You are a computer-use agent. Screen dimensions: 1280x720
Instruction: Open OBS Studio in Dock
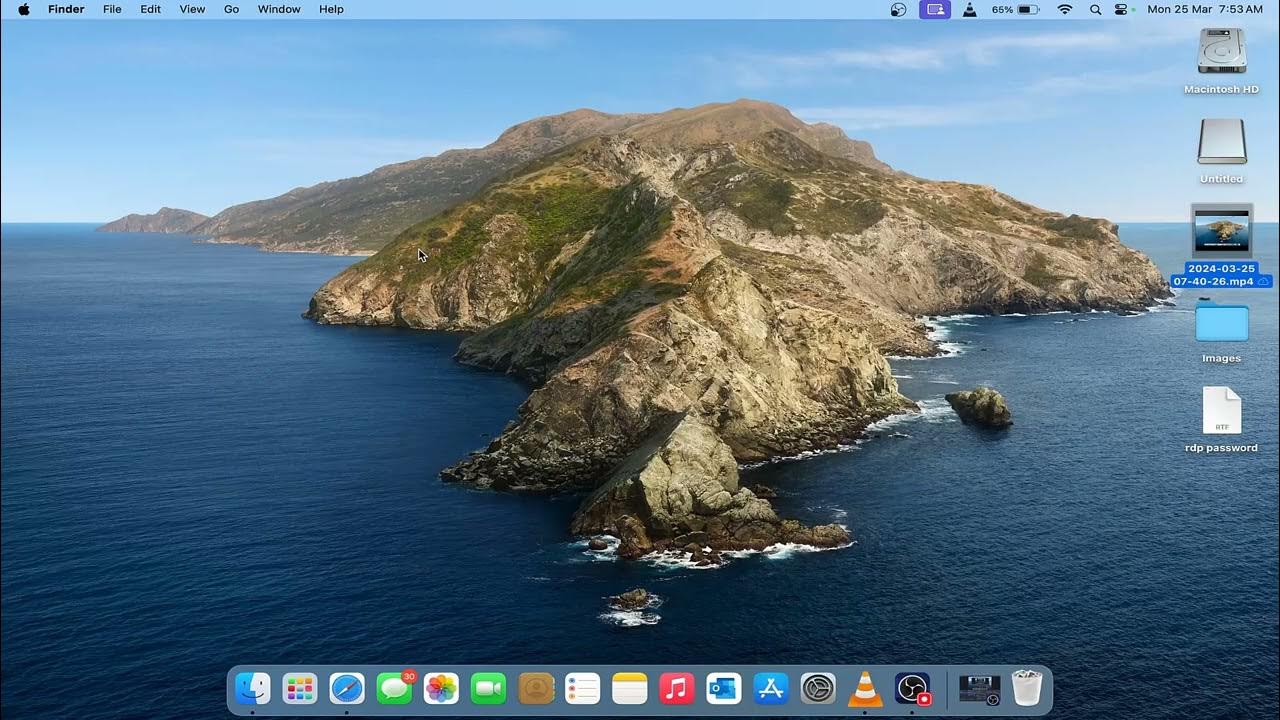pyautogui.click(x=912, y=688)
